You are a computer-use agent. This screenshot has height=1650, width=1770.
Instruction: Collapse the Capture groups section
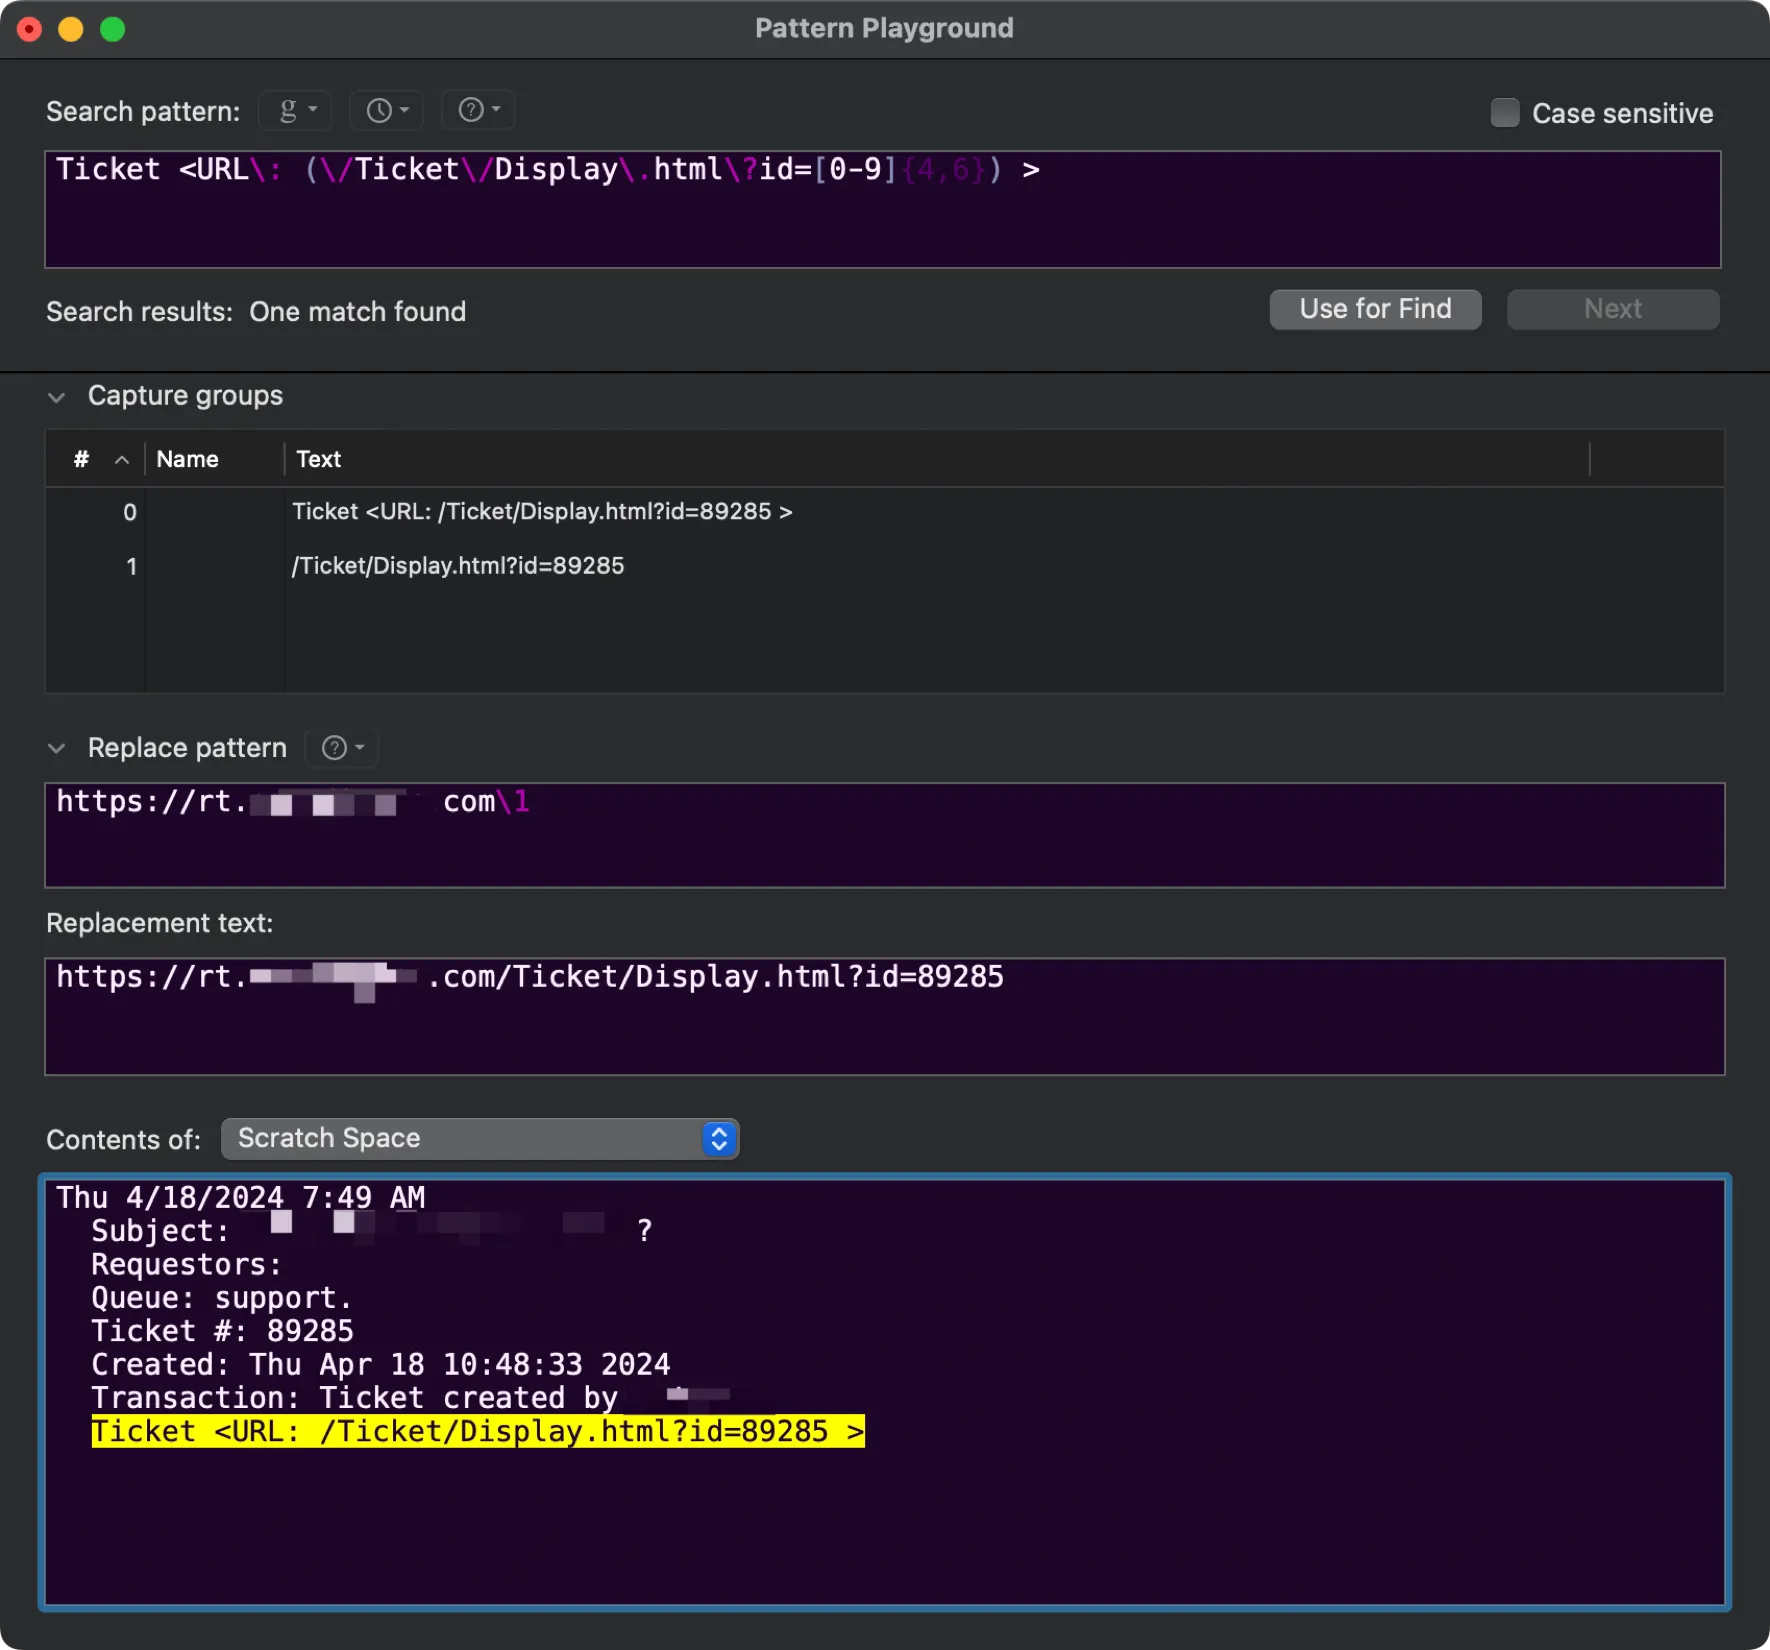[57, 397]
